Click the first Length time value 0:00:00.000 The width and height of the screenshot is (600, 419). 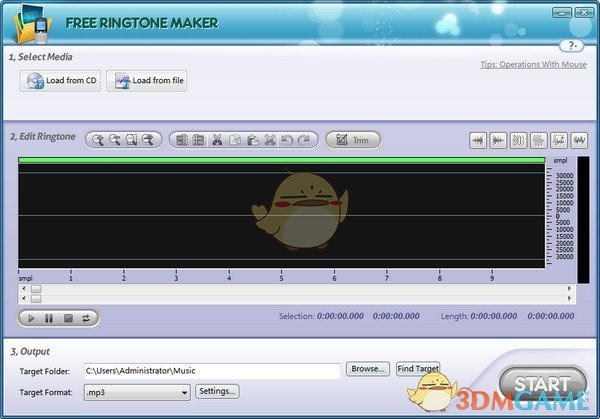click(494, 316)
